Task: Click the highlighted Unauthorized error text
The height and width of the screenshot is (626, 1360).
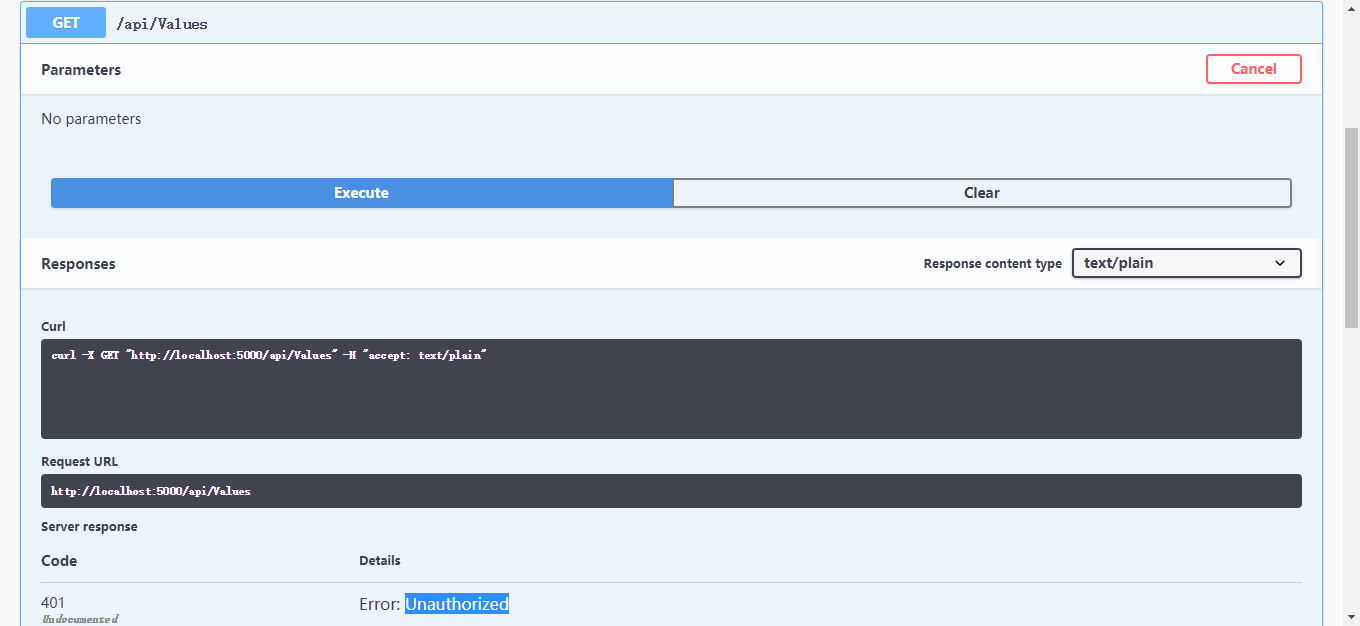Action: (456, 604)
